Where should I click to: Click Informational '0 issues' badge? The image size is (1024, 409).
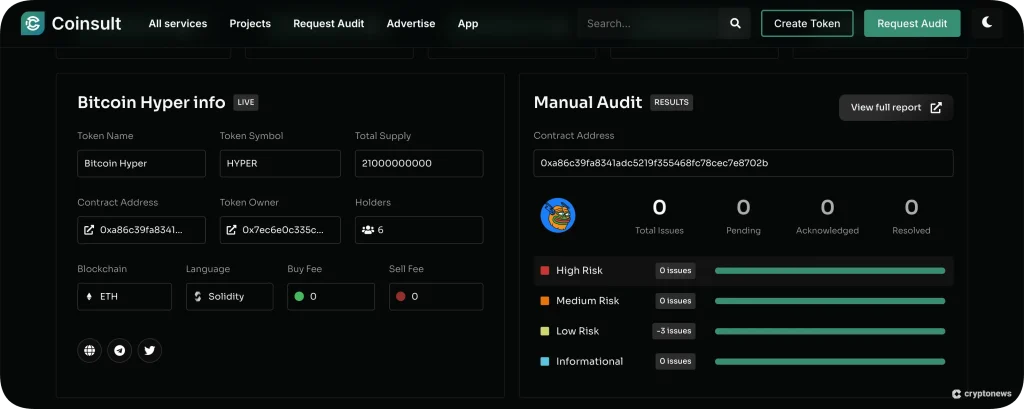tap(675, 361)
